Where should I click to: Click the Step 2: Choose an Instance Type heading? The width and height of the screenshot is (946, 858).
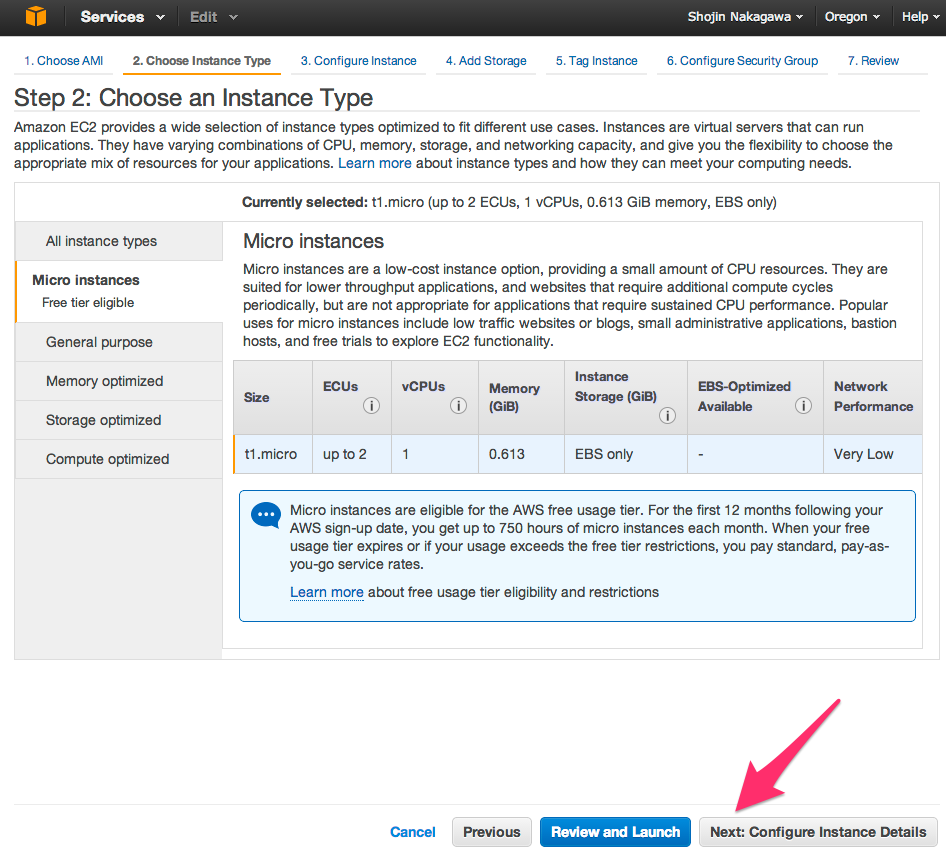point(193,98)
